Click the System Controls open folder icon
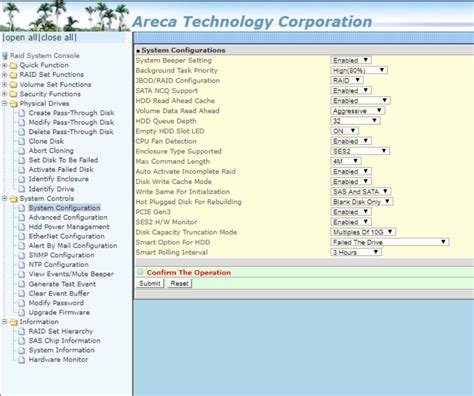This screenshot has height=396, width=474. (13, 199)
